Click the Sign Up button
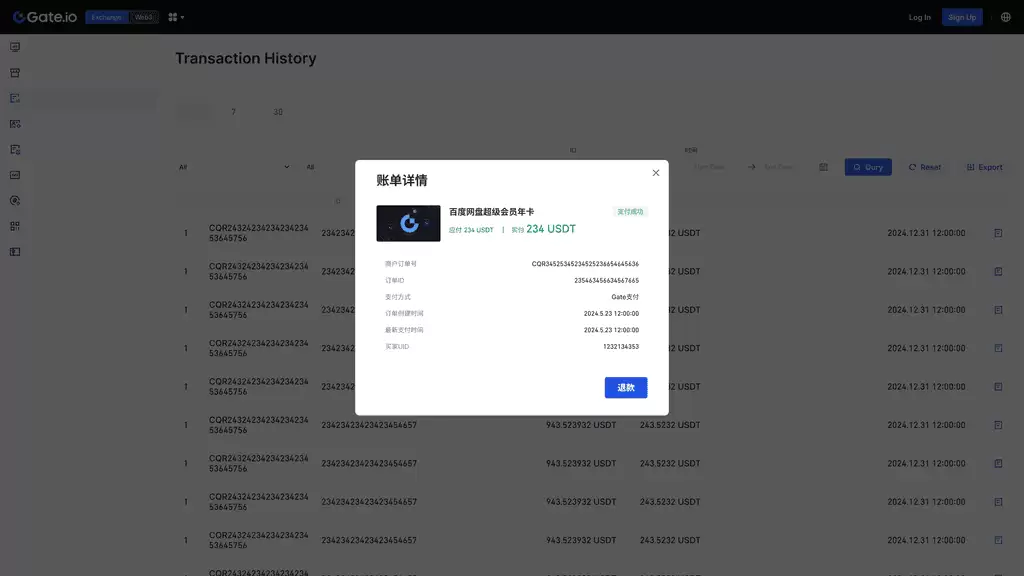This screenshot has height=576, width=1024. pyautogui.click(x=962, y=18)
